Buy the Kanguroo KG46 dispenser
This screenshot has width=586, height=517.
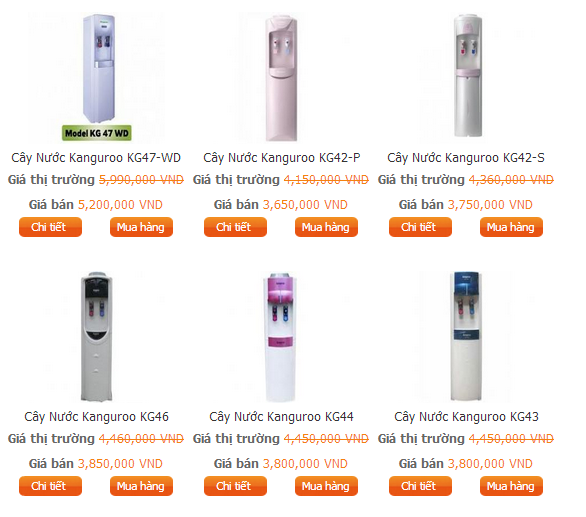click(x=141, y=486)
